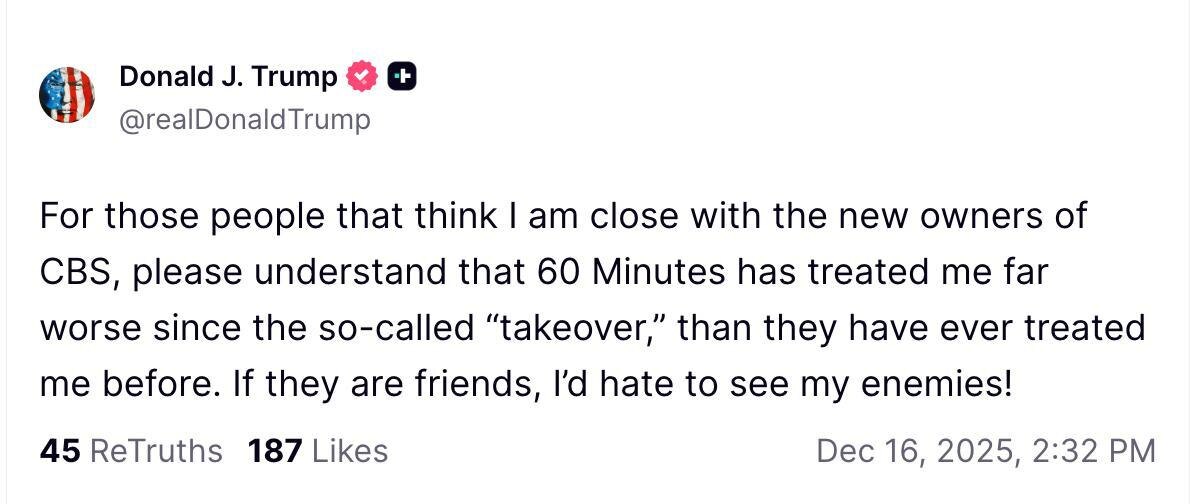Click the number 187 beside Likes
Viewport: 1190px width, 504px height.
(274, 451)
